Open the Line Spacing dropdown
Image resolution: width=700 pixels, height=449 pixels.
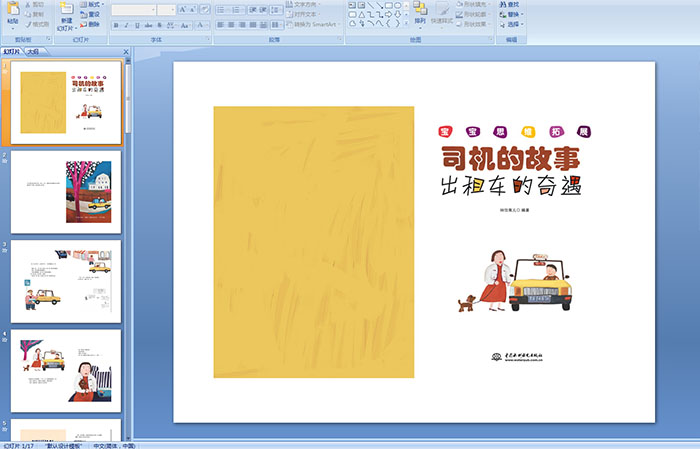(276, 10)
